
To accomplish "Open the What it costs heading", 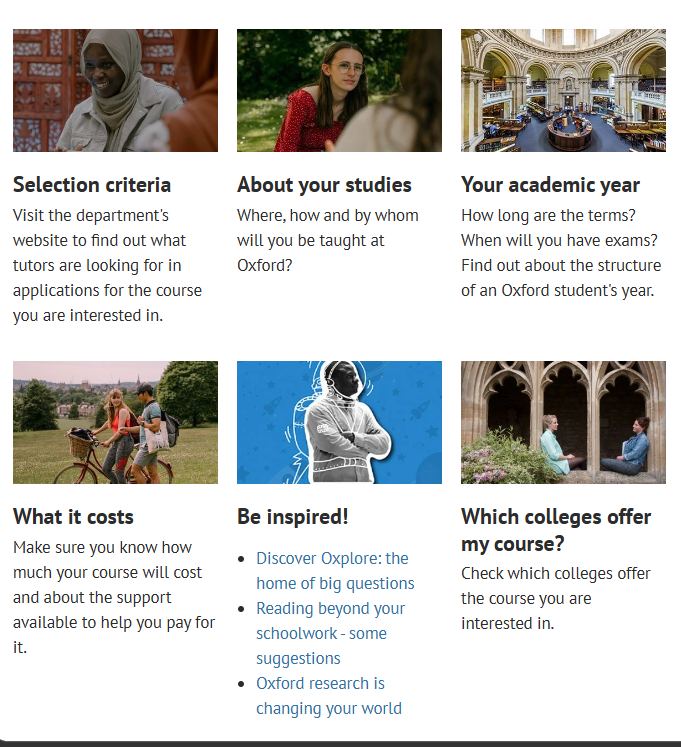I will click(x=73, y=517).
